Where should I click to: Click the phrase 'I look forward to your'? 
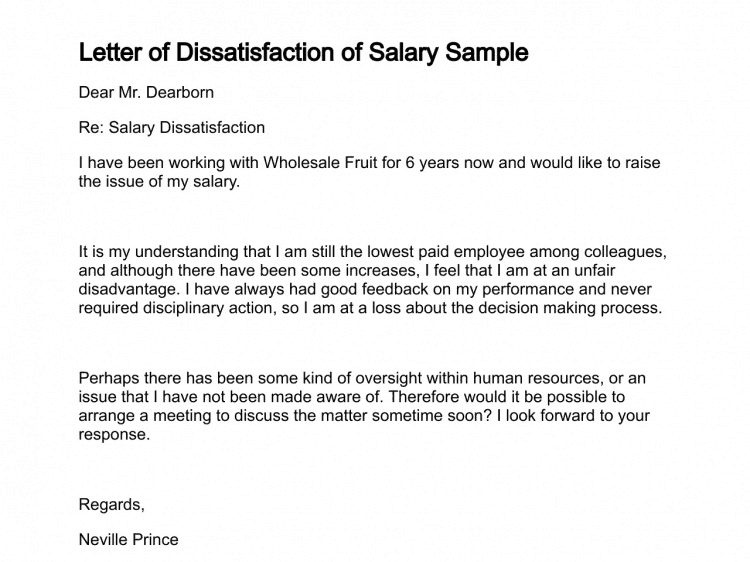pyautogui.click(x=573, y=416)
